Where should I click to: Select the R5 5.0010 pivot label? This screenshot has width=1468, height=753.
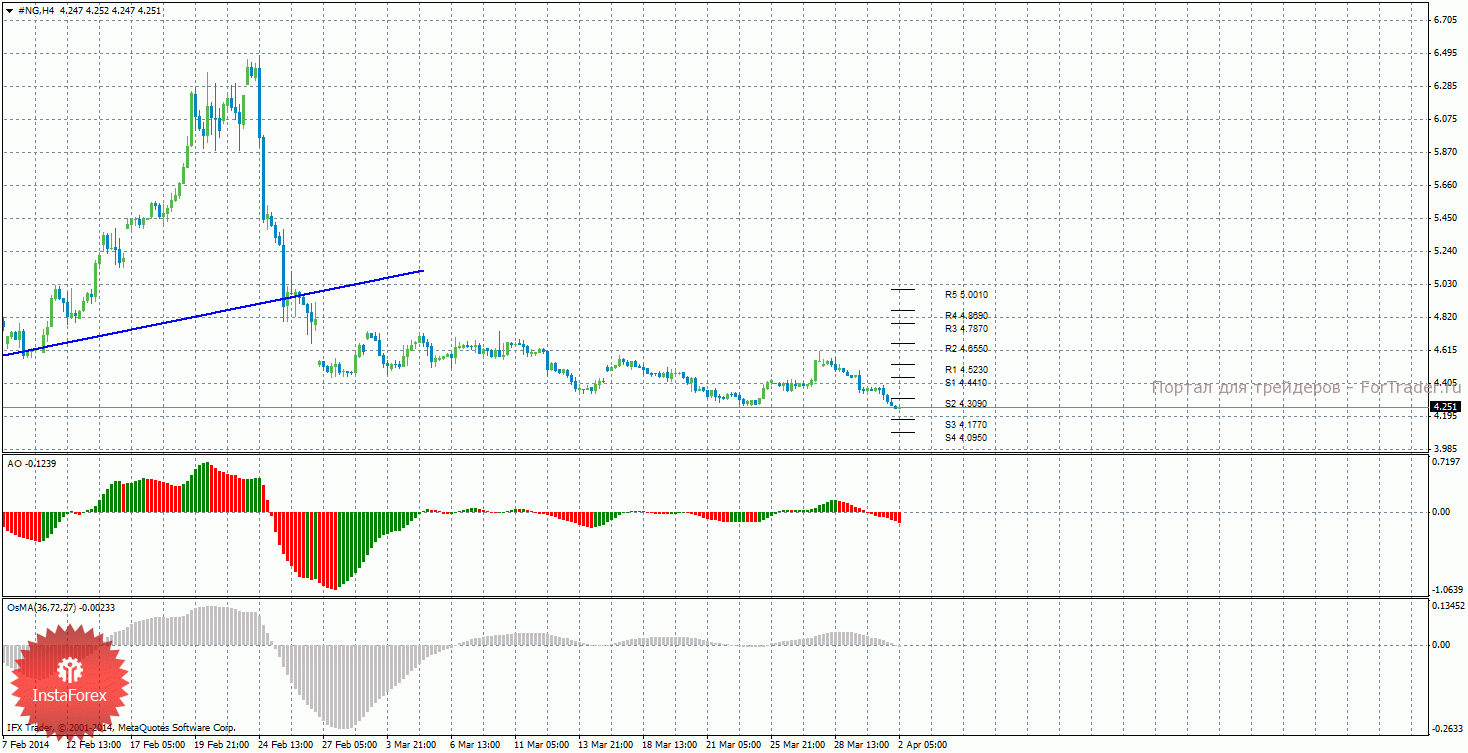tap(966, 295)
